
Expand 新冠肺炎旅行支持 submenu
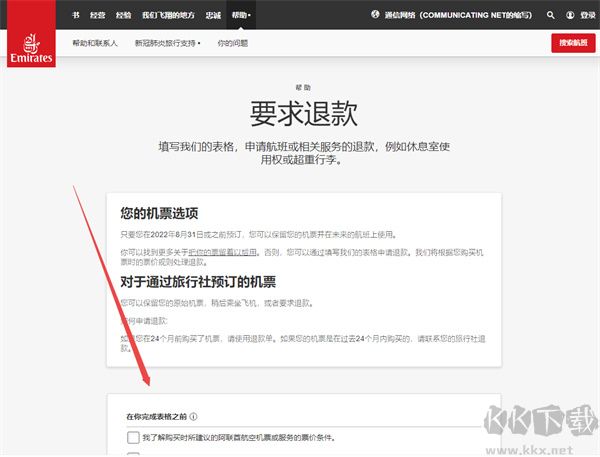point(168,43)
